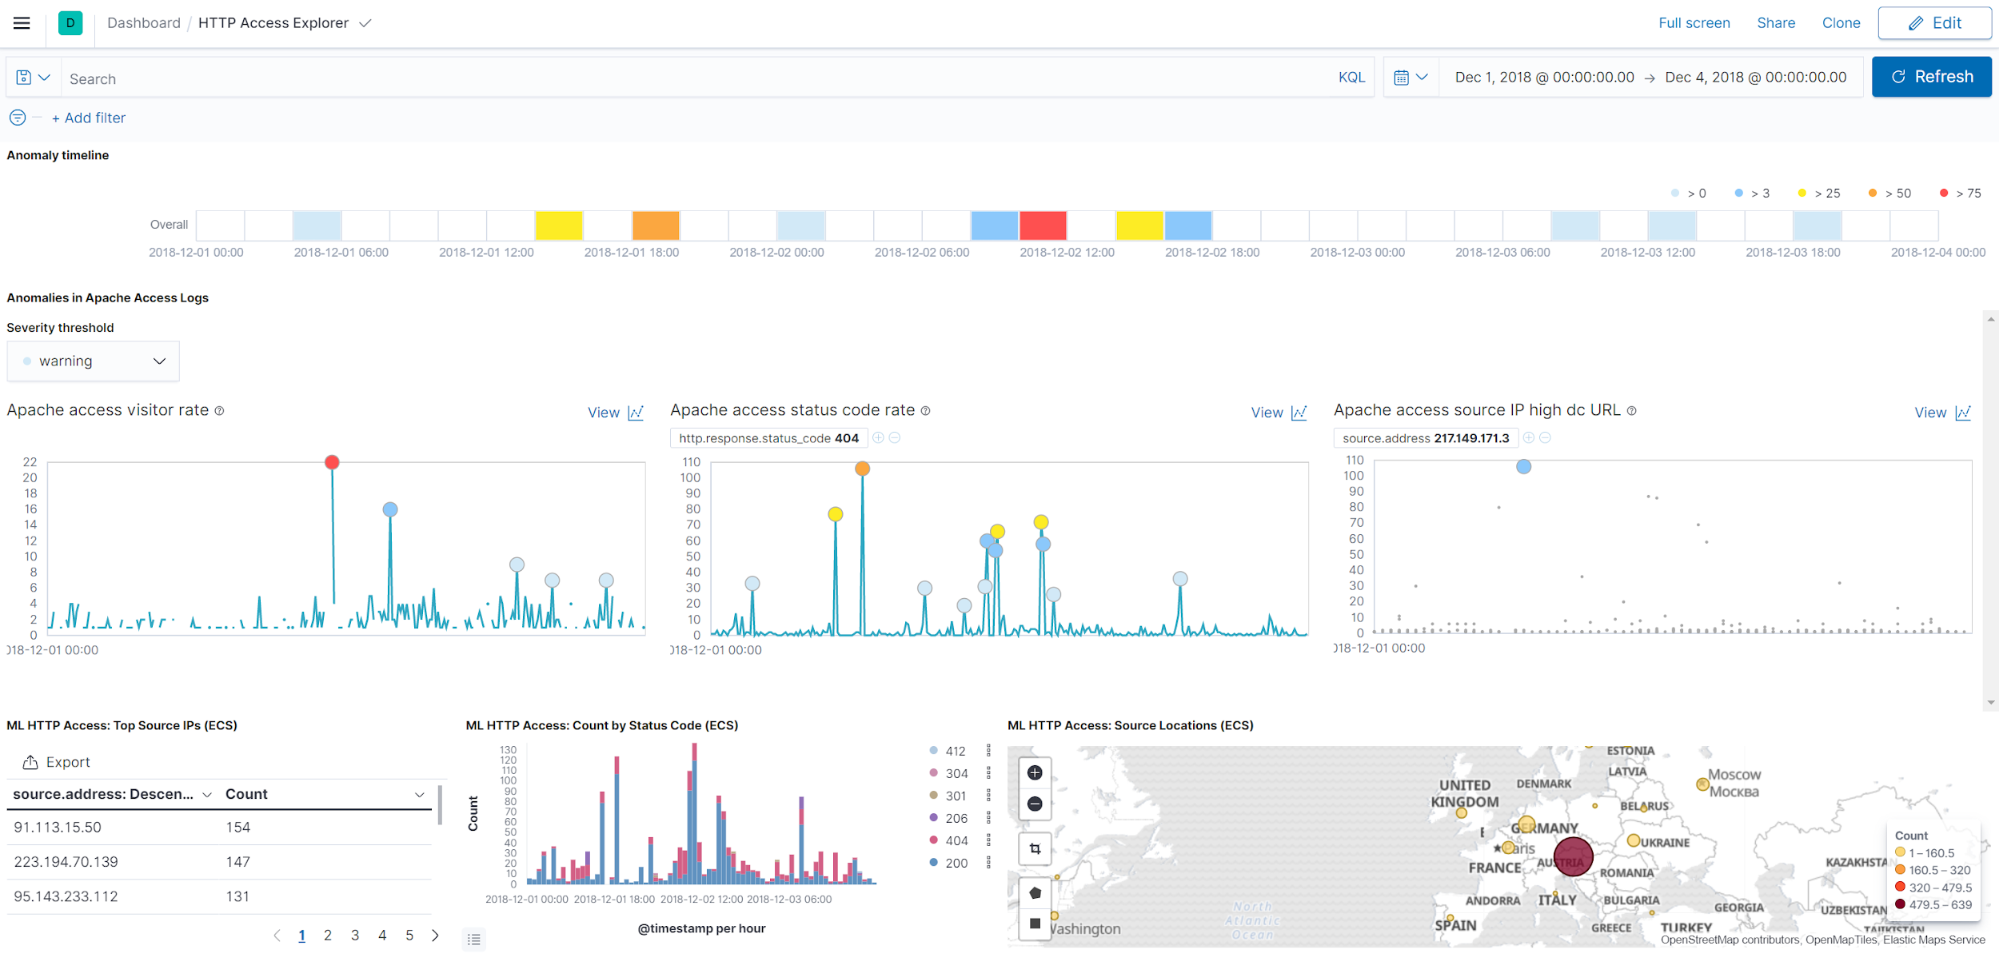Click the Export download icon above source IPs
Screen dimensions: 1999x962
tap(30, 761)
